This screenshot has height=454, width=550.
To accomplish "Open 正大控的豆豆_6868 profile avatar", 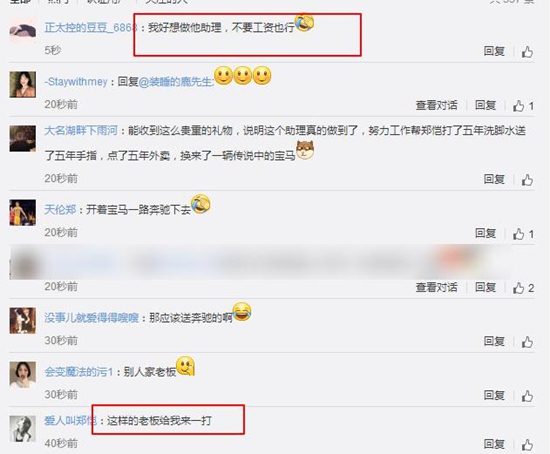I will point(22,30).
